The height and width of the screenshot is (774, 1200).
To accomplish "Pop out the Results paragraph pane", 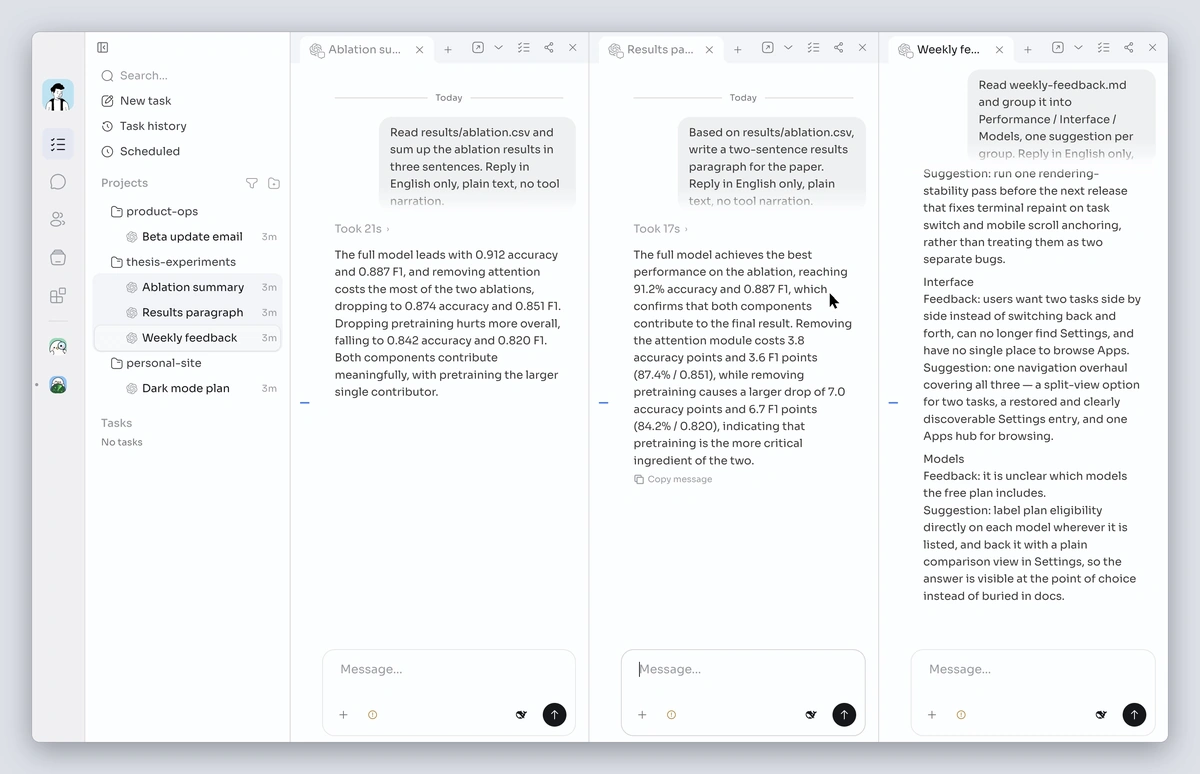I will (767, 48).
